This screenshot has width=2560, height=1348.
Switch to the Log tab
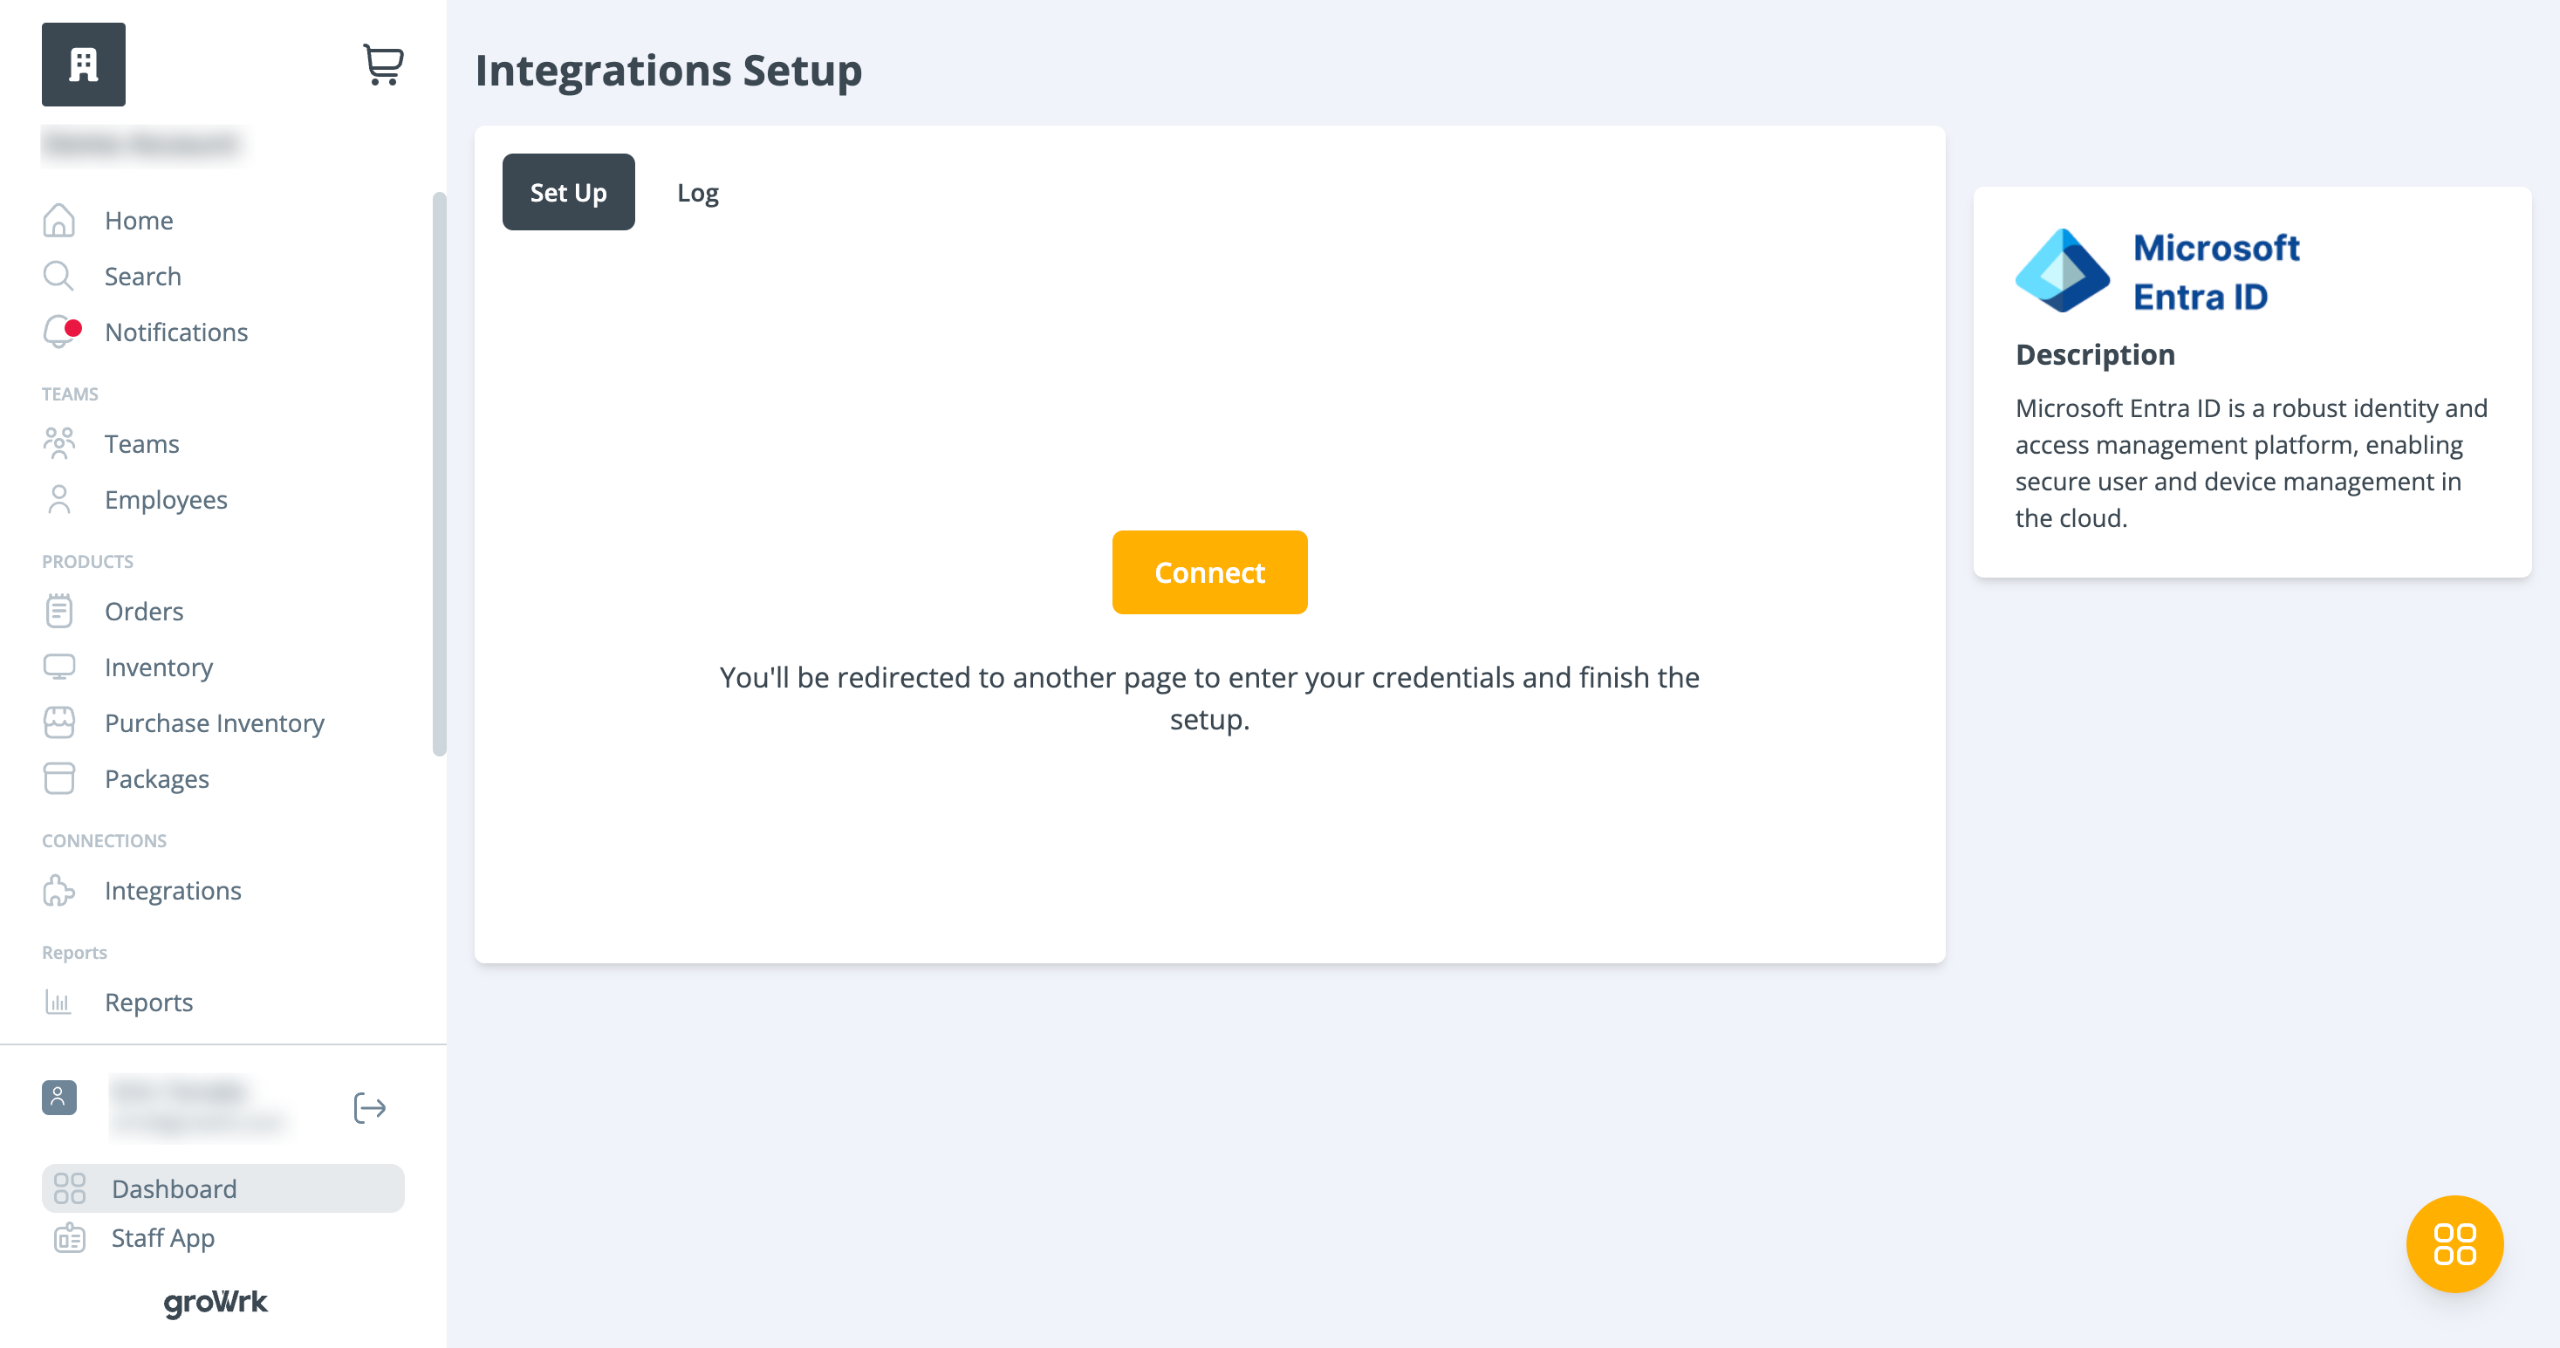(698, 192)
